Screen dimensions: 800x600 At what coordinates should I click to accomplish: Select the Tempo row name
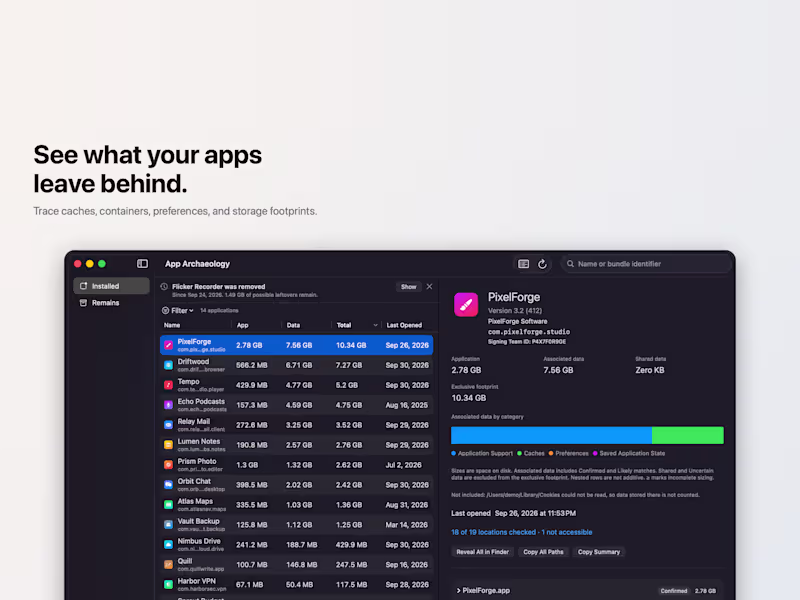click(x=188, y=381)
